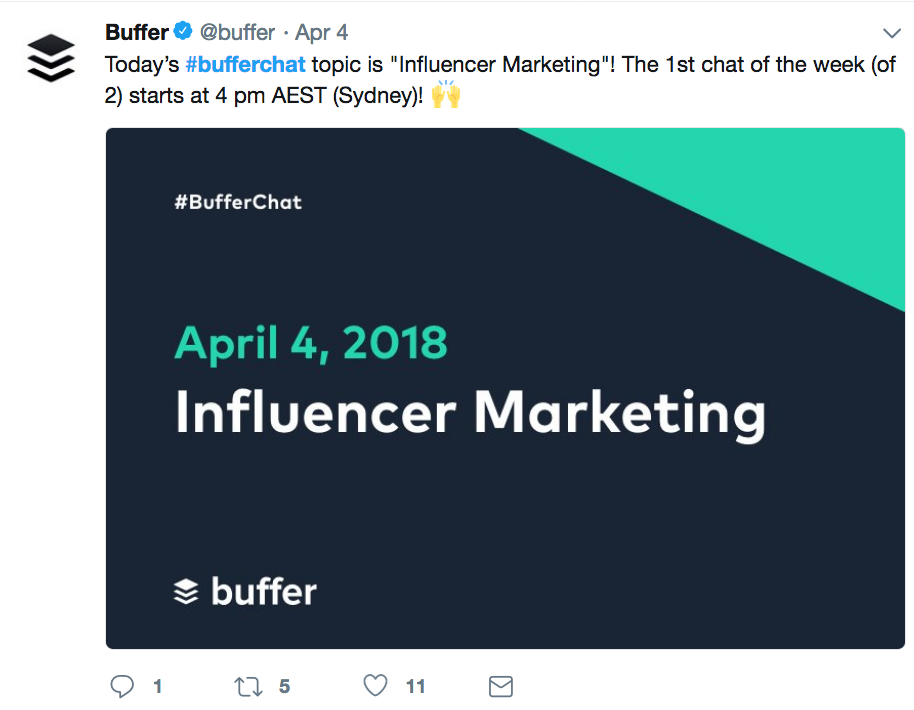The height and width of the screenshot is (710, 914).
Task: Click the reply count of 1
Action: 157,686
